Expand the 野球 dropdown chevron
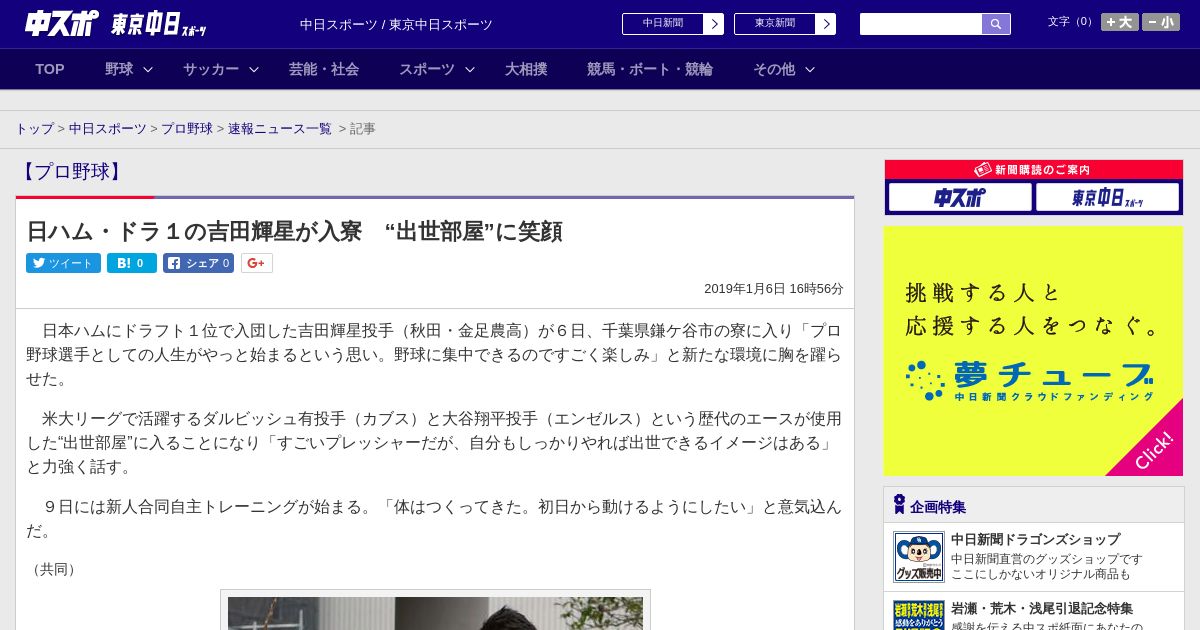The image size is (1200, 630). click(148, 69)
